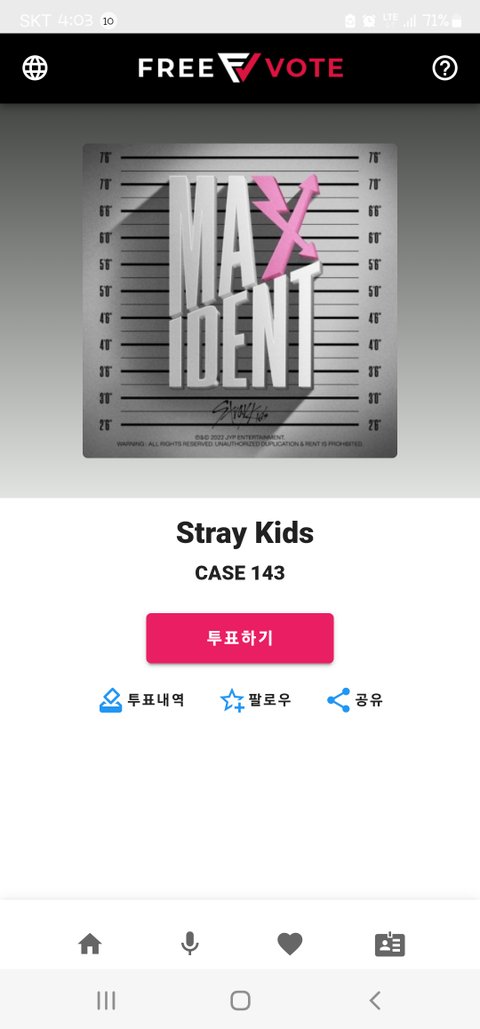Open the microphone tab
This screenshot has width=480, height=1029.
(190, 944)
